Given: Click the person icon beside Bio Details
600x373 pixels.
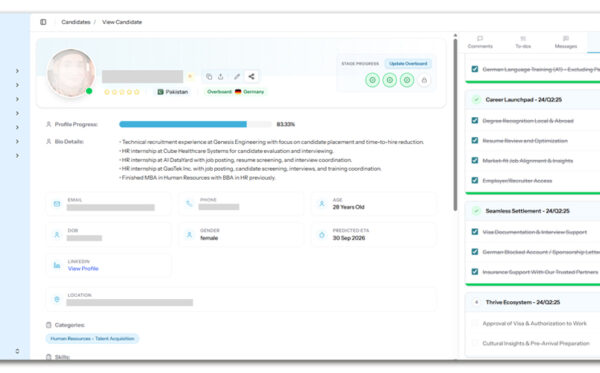Looking at the screenshot, I should [x=49, y=142].
